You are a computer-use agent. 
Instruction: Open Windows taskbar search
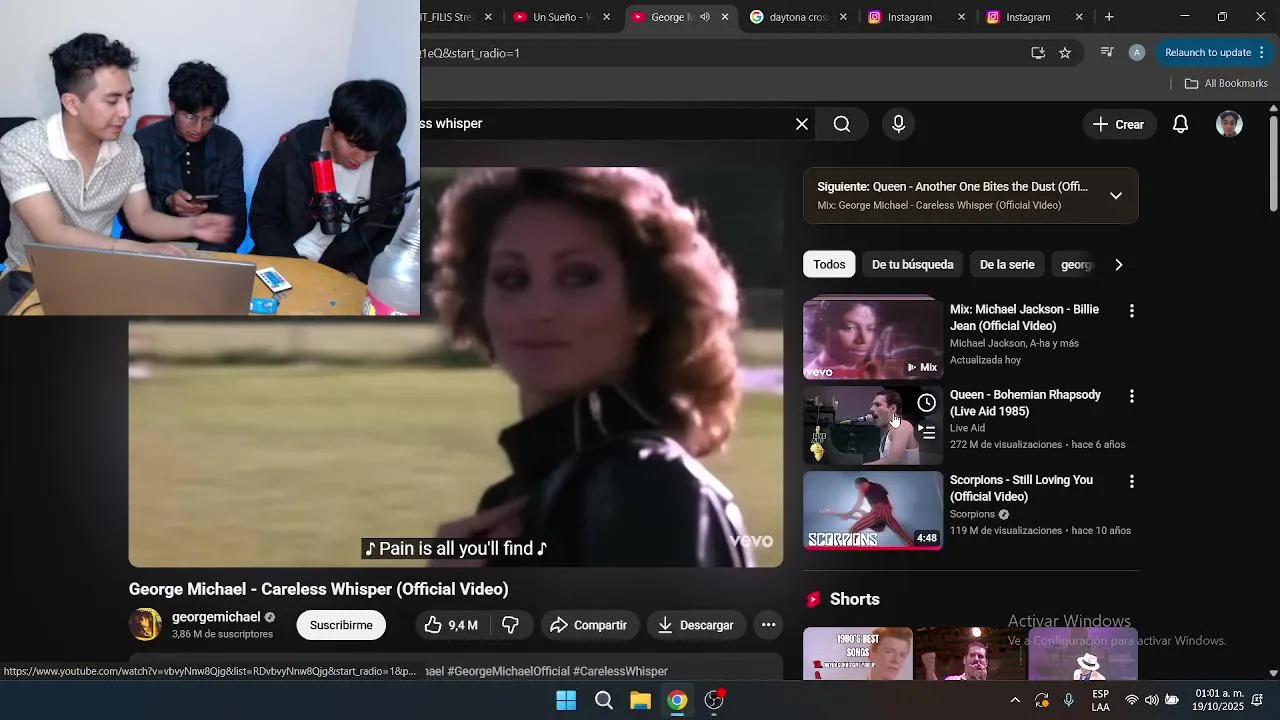604,700
